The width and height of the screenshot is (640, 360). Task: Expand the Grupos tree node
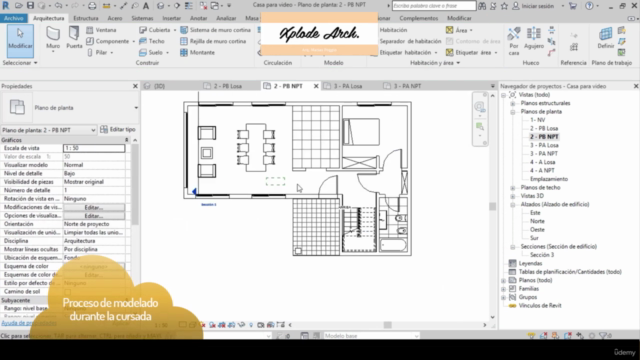(x=504, y=297)
